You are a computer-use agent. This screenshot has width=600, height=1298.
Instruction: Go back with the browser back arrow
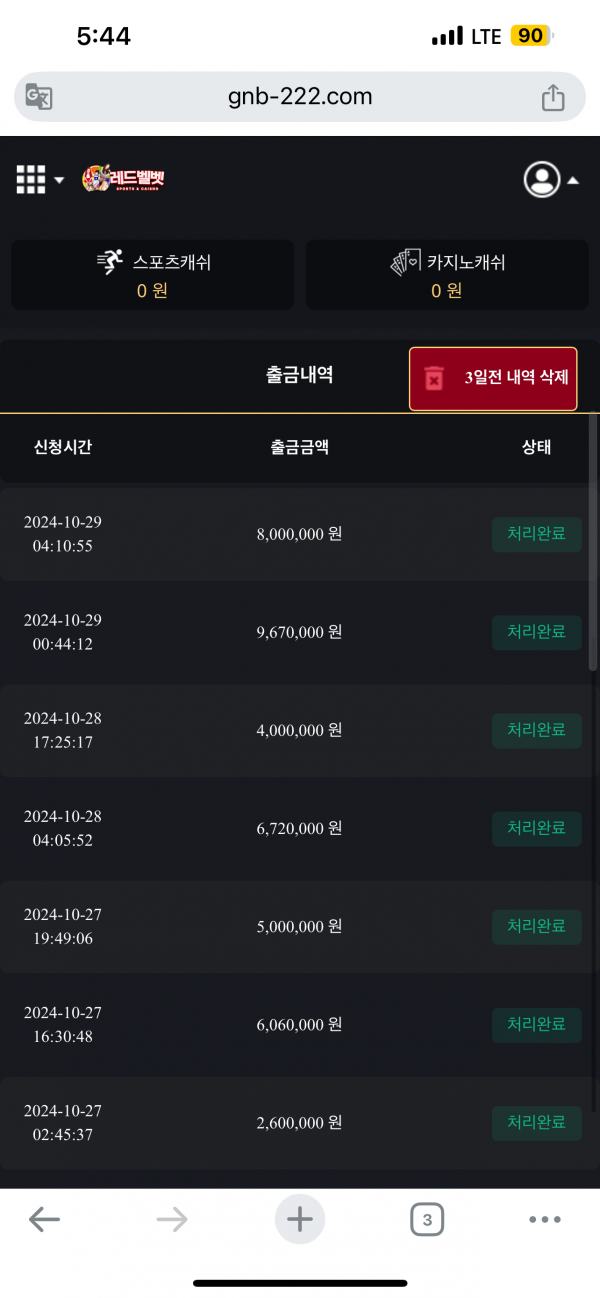44,1219
